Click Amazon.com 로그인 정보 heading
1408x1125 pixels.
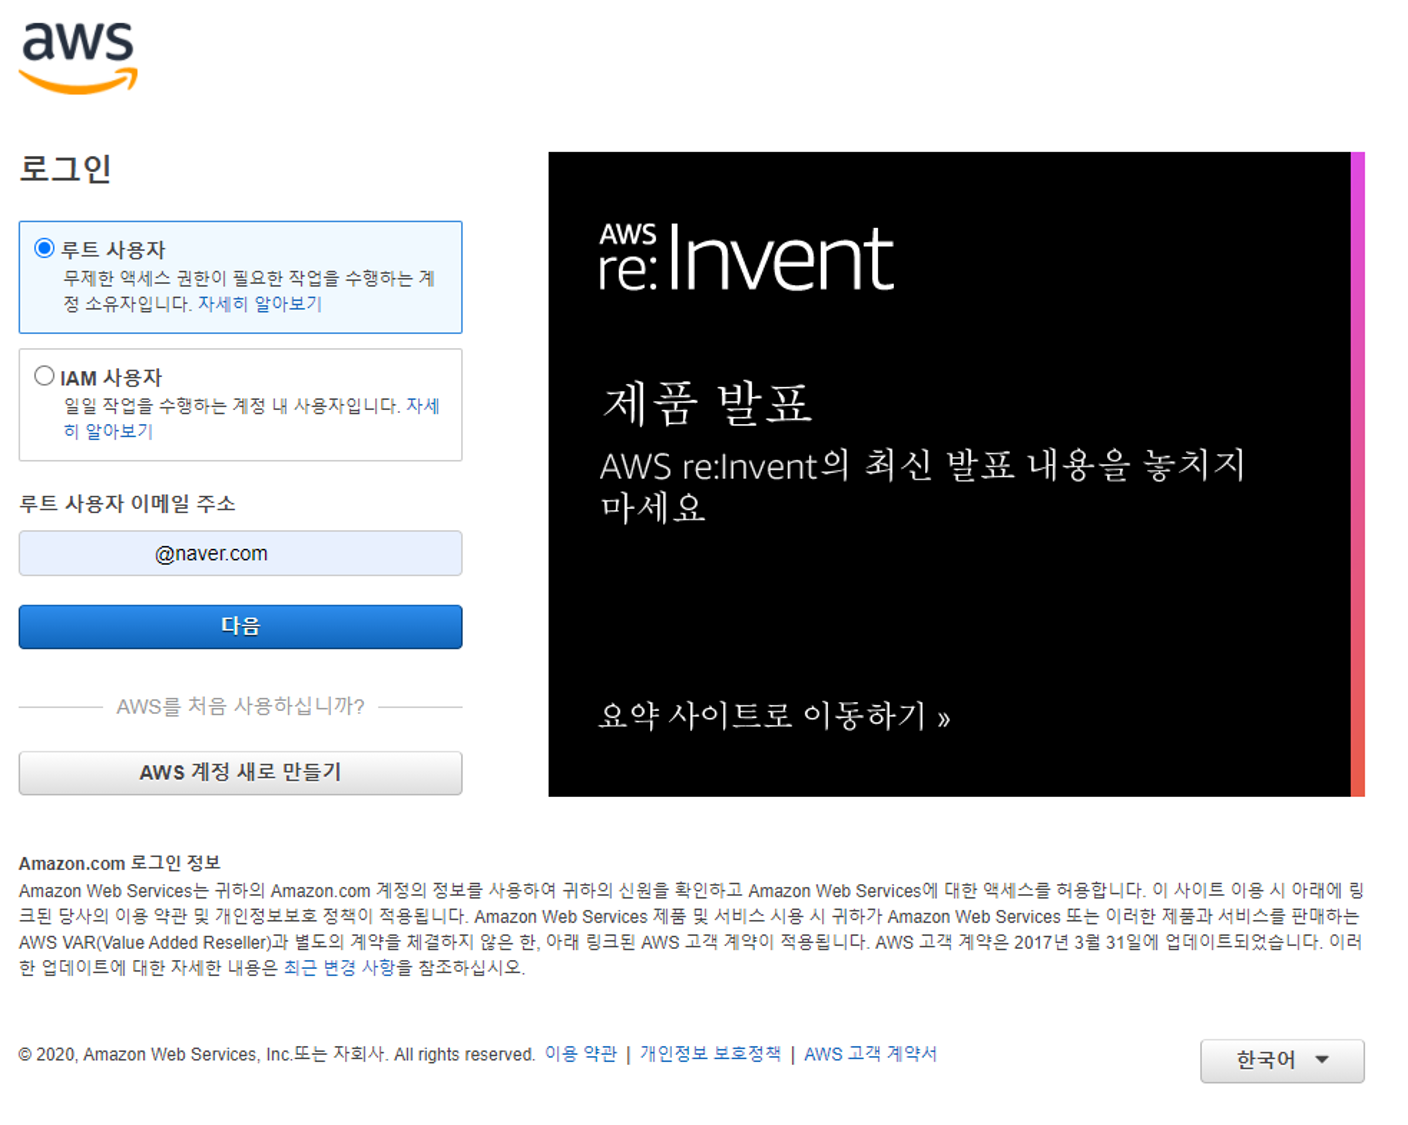(x=119, y=863)
